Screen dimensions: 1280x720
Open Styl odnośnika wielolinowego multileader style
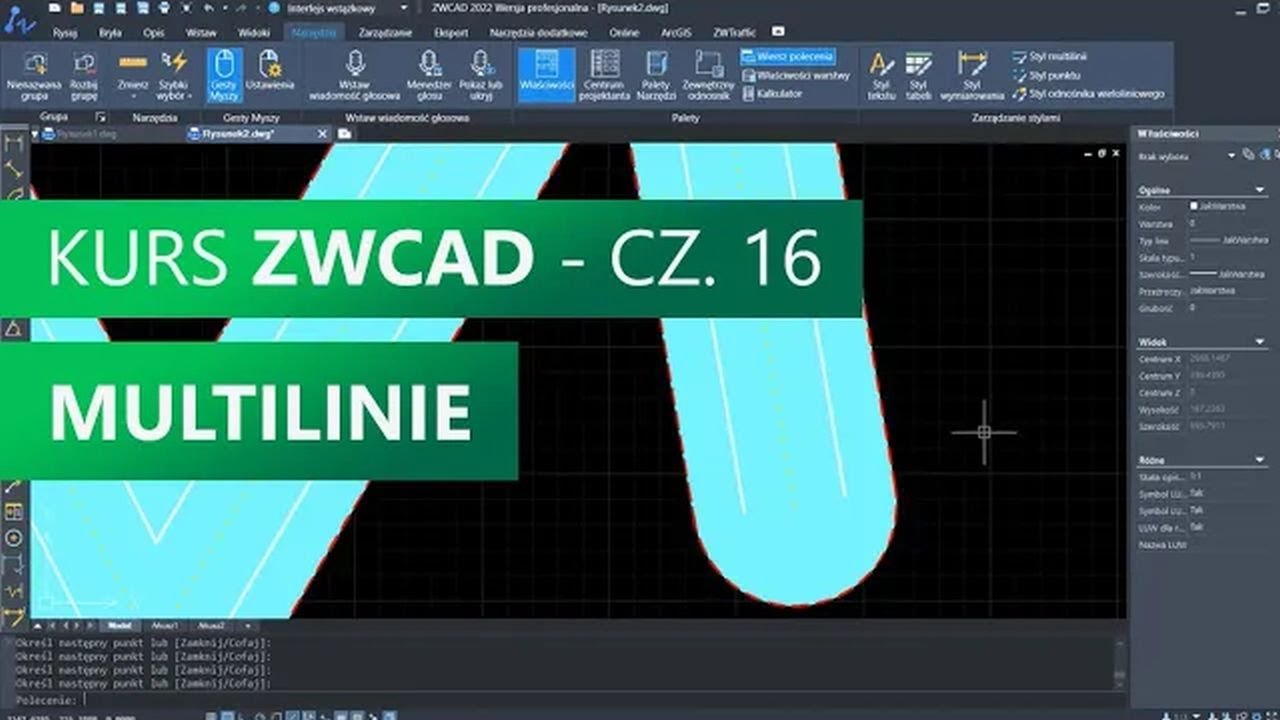[x=1089, y=93]
